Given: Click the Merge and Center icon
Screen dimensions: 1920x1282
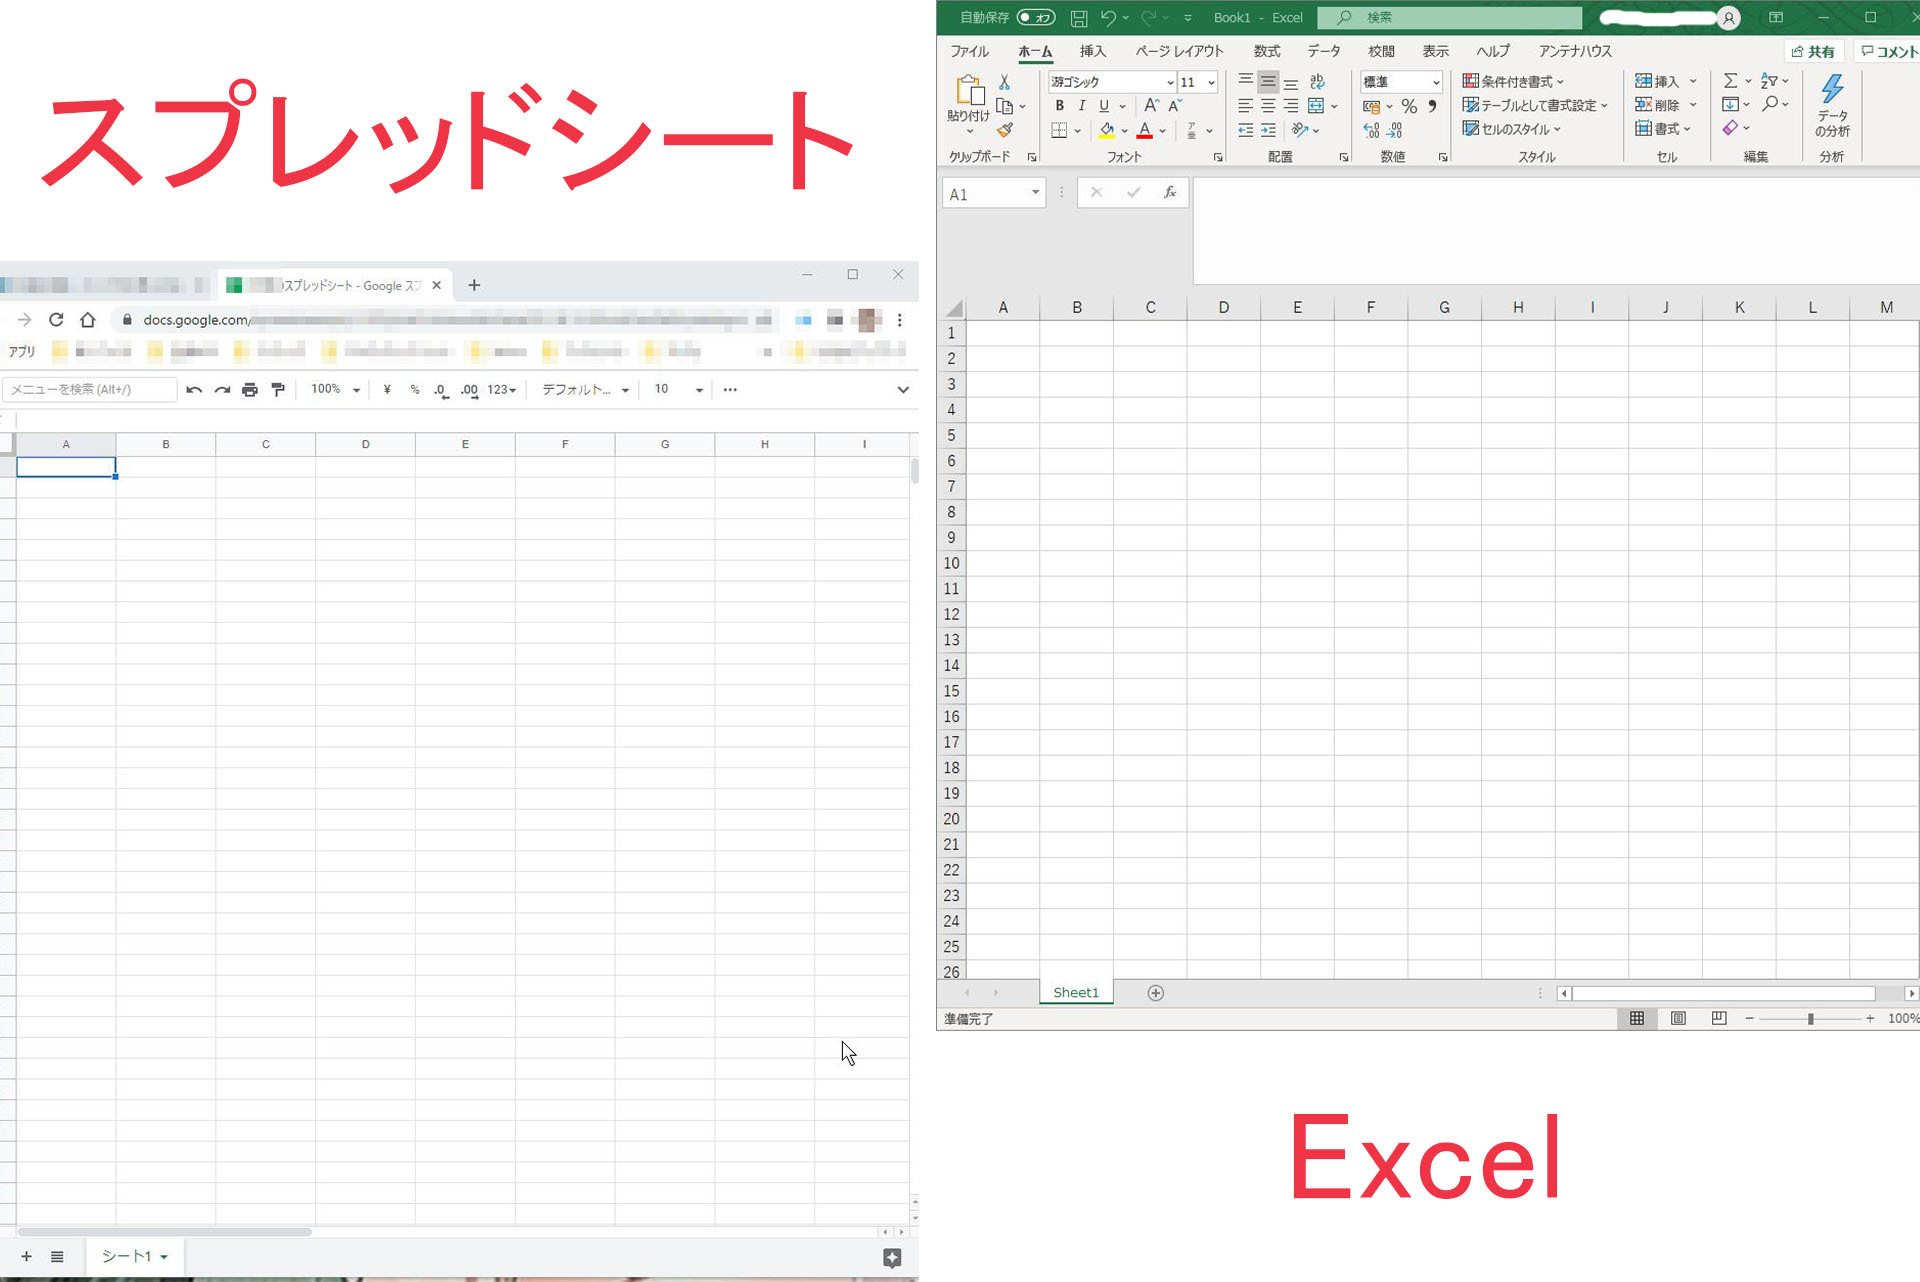Looking at the screenshot, I should [x=1316, y=106].
